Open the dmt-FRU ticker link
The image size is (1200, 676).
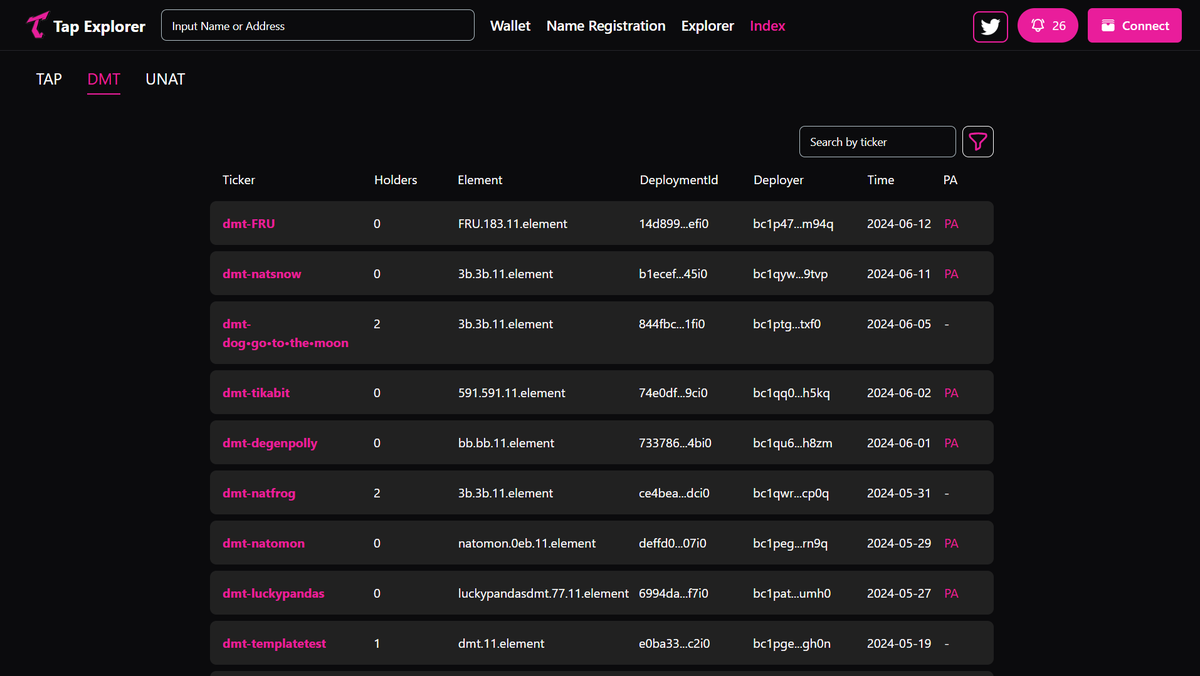click(x=249, y=224)
